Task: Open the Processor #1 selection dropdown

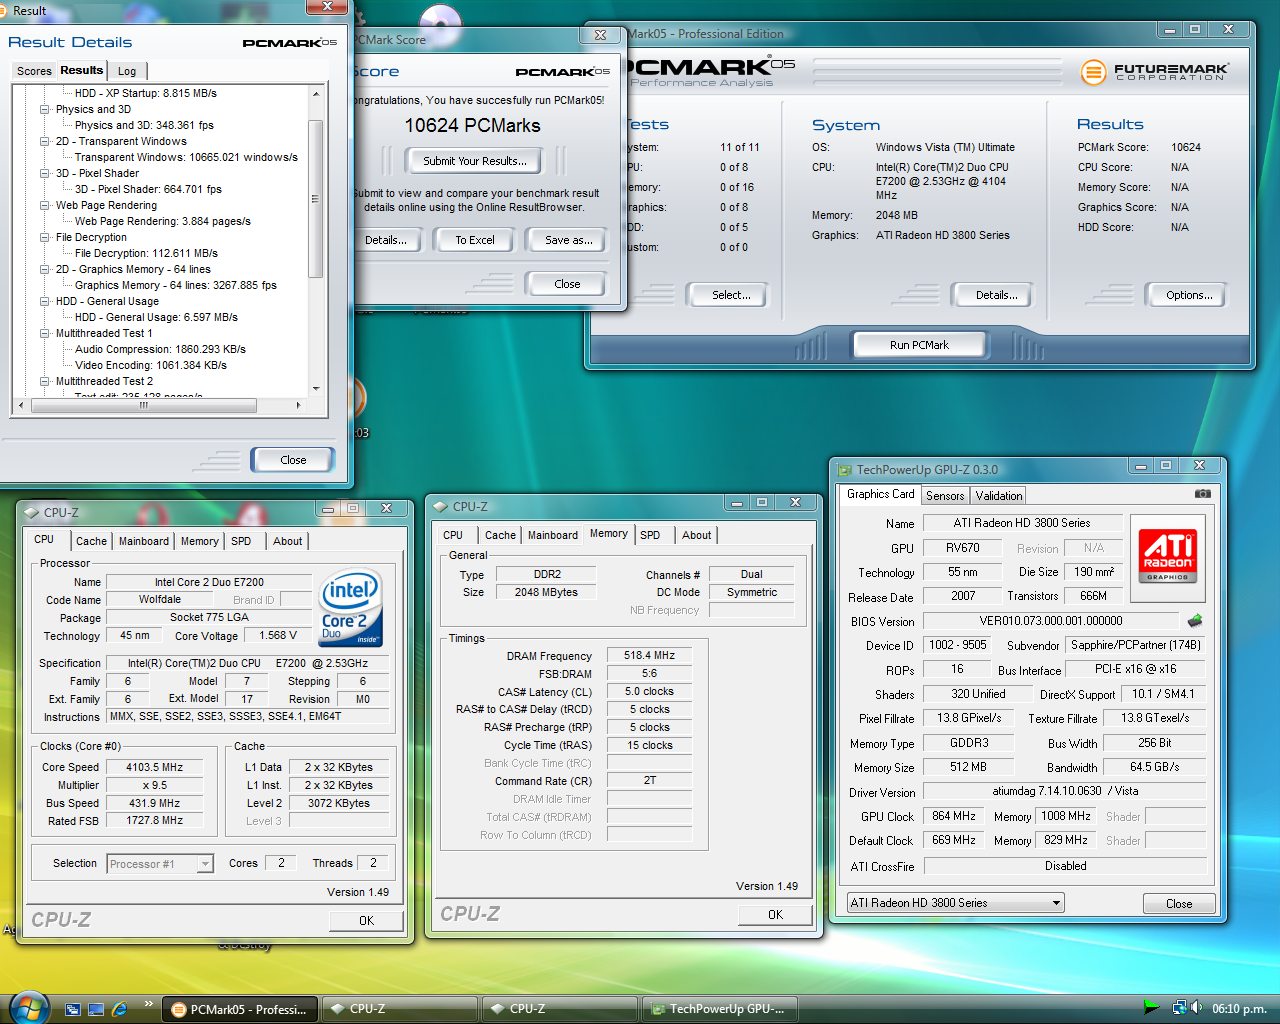Action: click(x=205, y=864)
